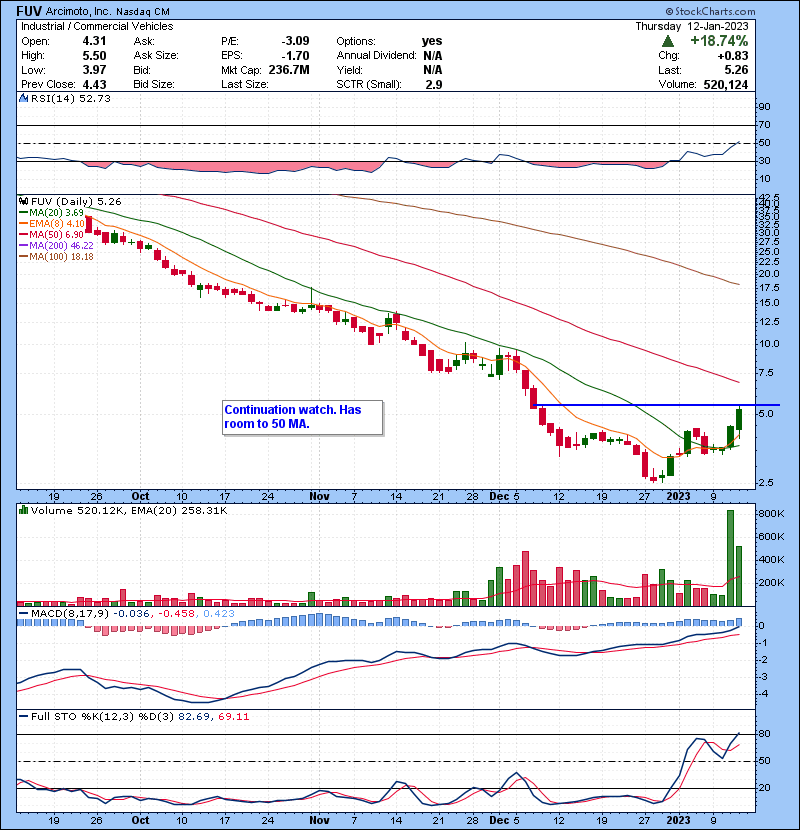Click the MACD(8,17,9) indicator label

[x=70, y=614]
